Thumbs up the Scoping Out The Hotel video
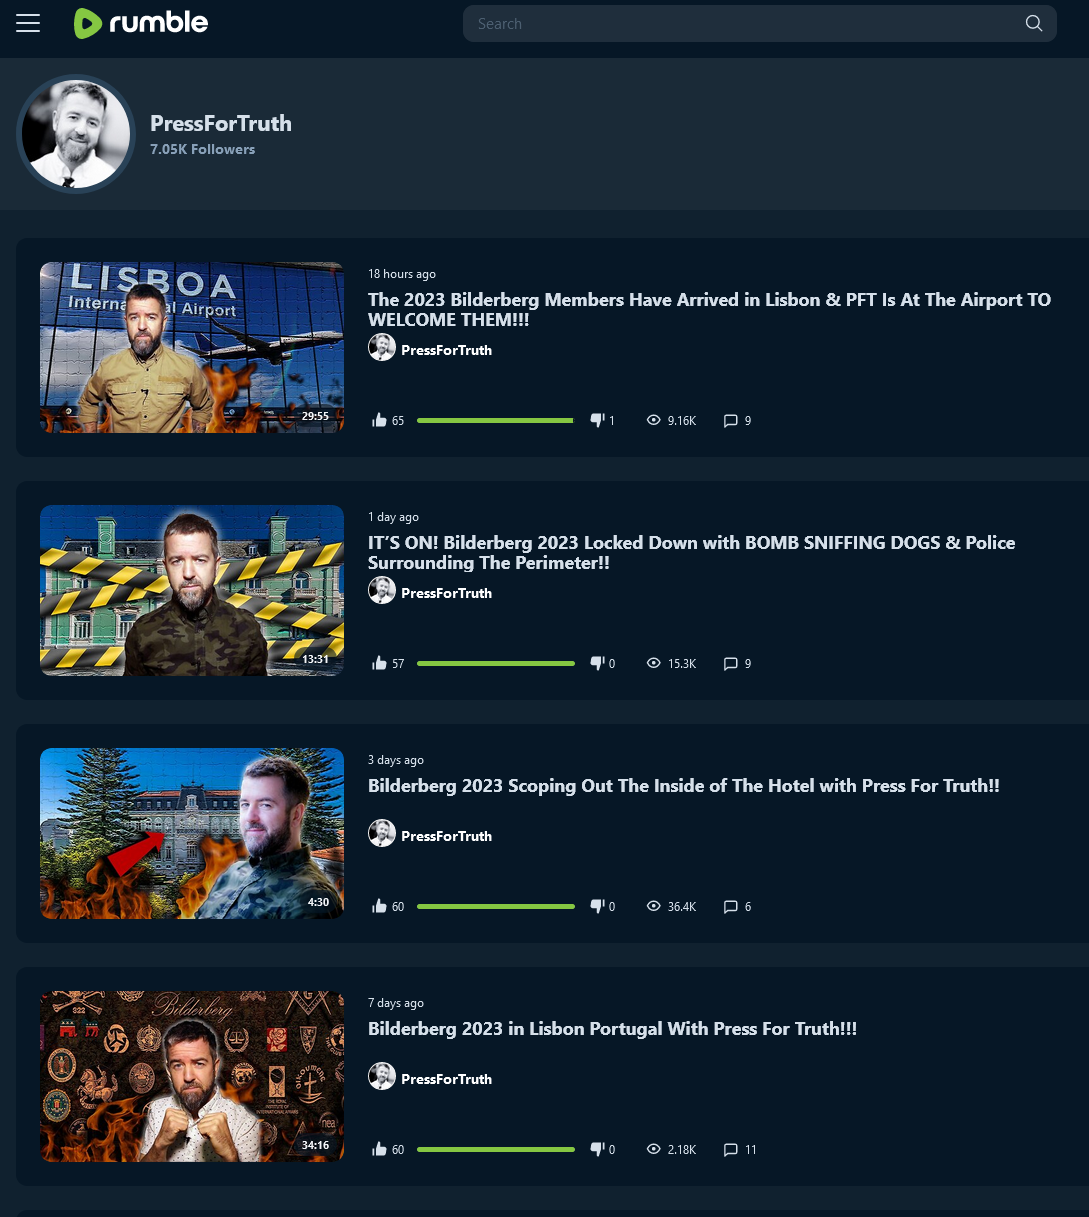The image size is (1089, 1217). [x=379, y=906]
